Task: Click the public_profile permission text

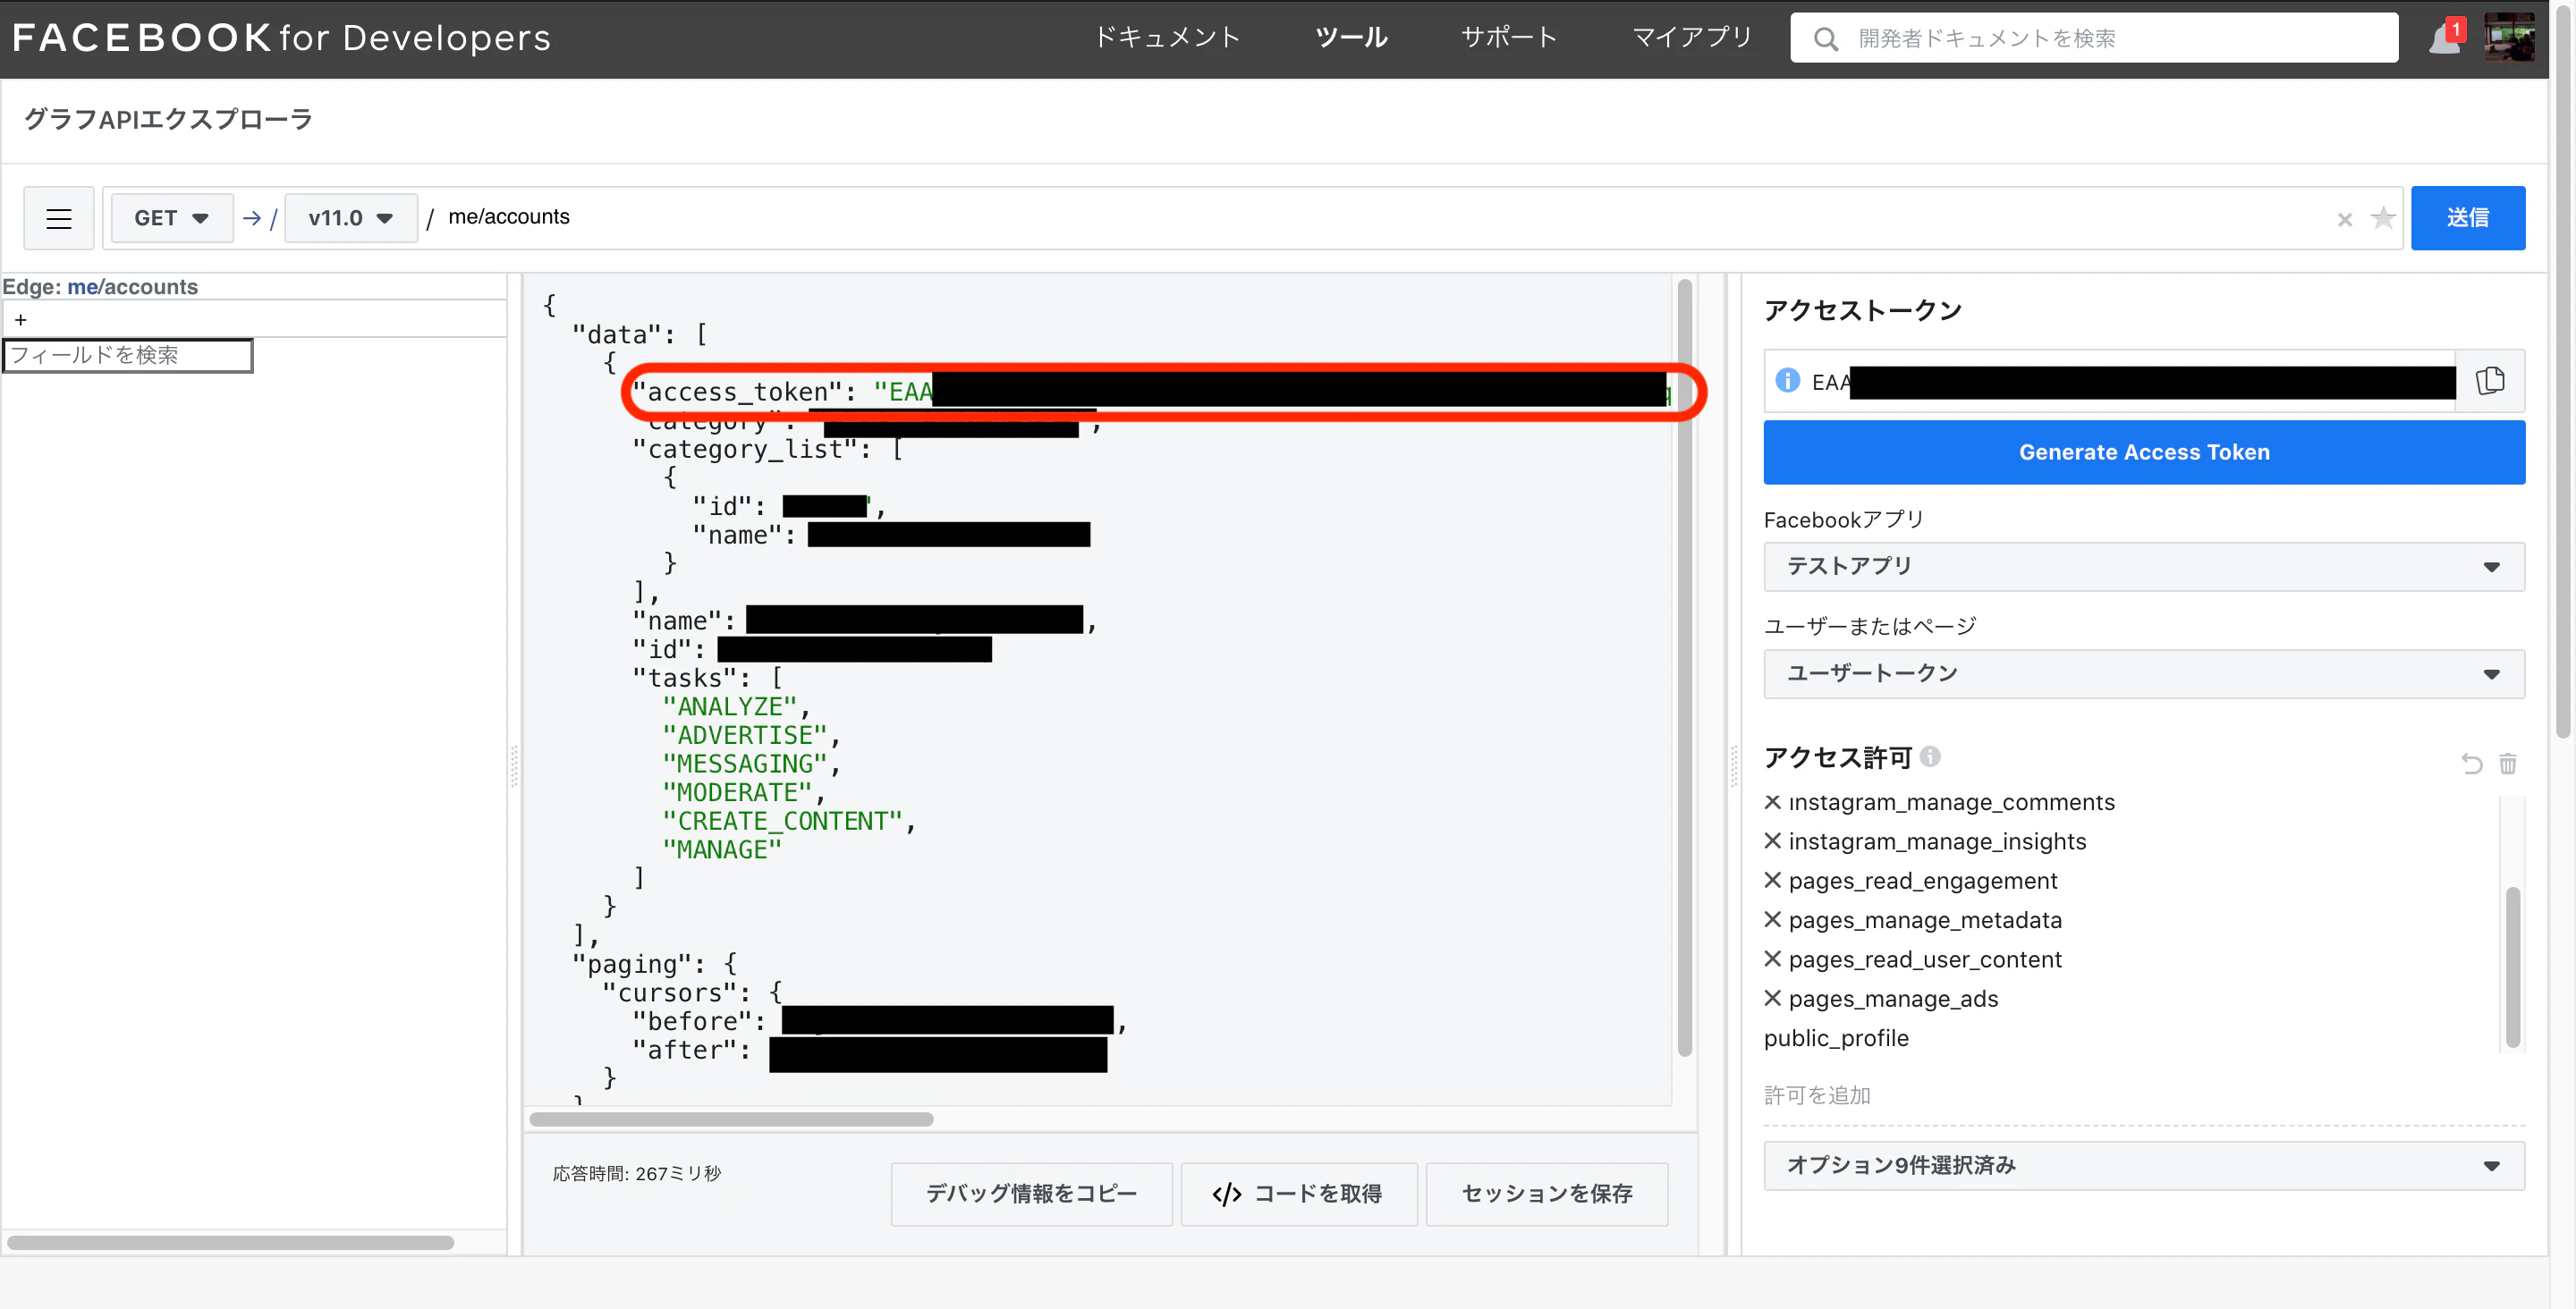Action: click(1836, 1038)
